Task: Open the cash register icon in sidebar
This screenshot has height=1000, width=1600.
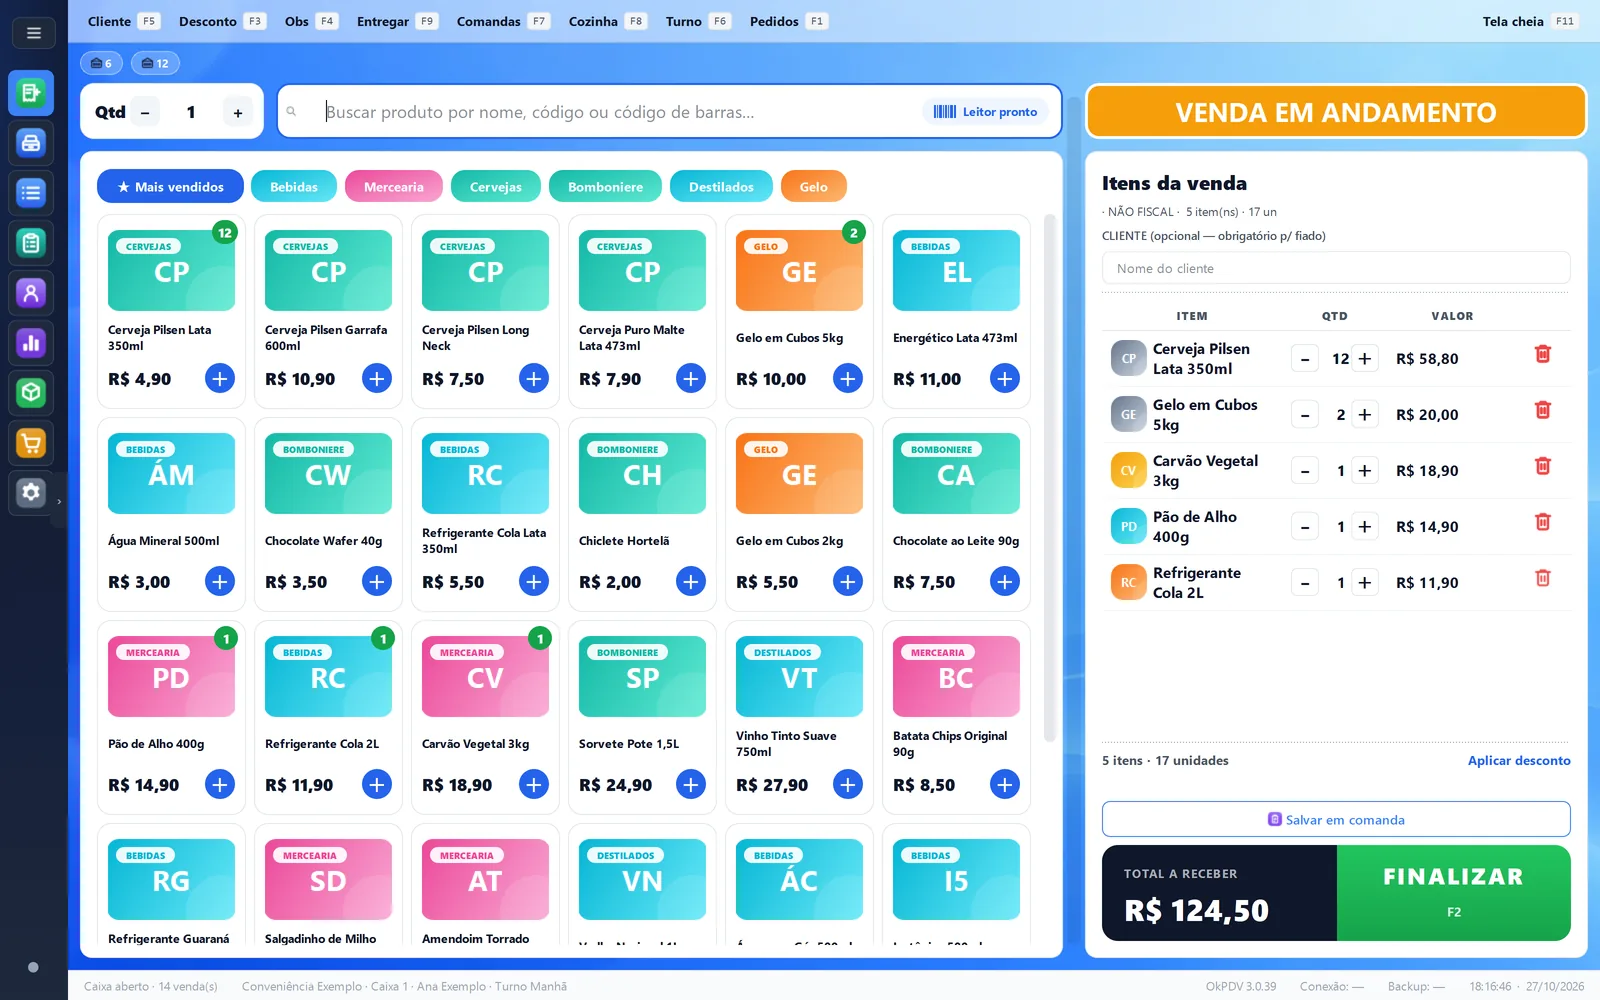Action: pos(31,143)
